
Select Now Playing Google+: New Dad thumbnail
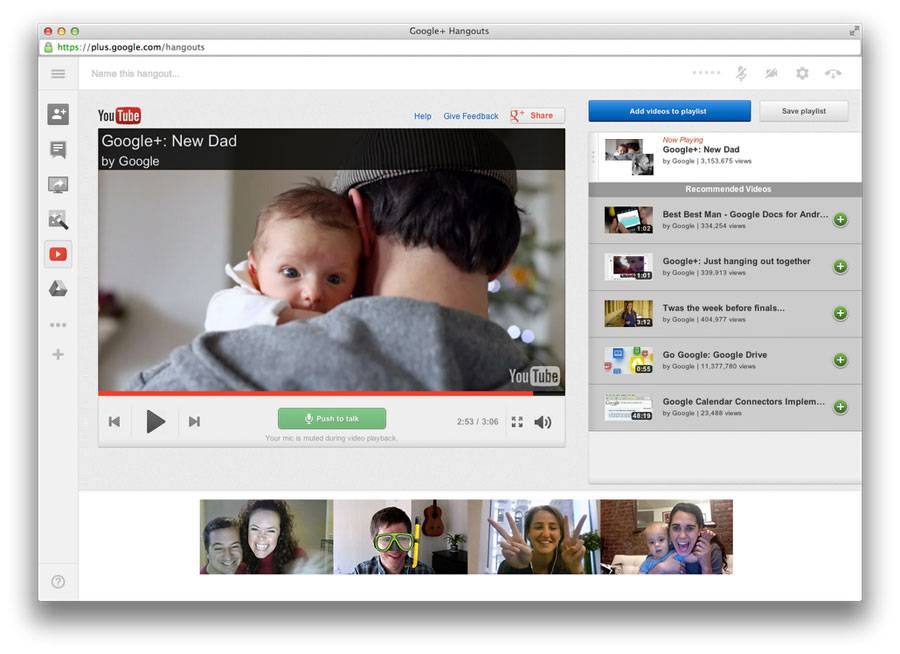click(629, 157)
